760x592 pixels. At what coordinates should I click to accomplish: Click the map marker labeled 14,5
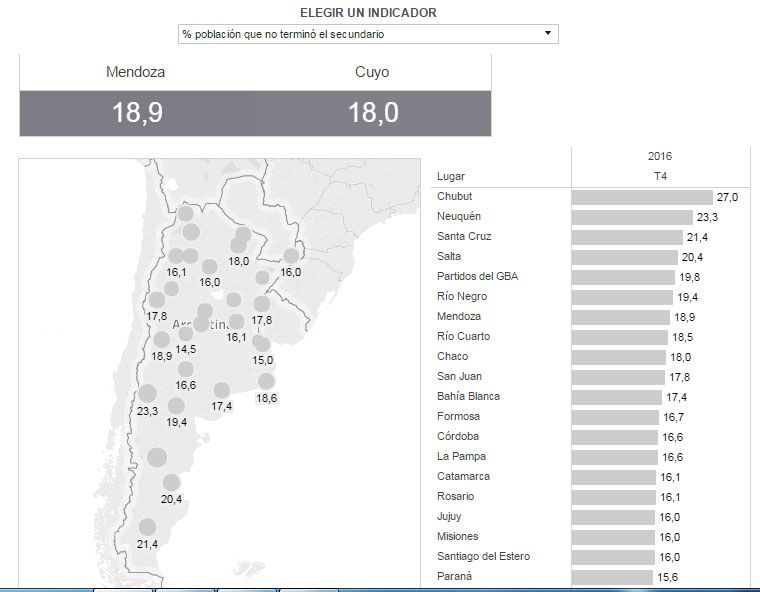(186, 333)
